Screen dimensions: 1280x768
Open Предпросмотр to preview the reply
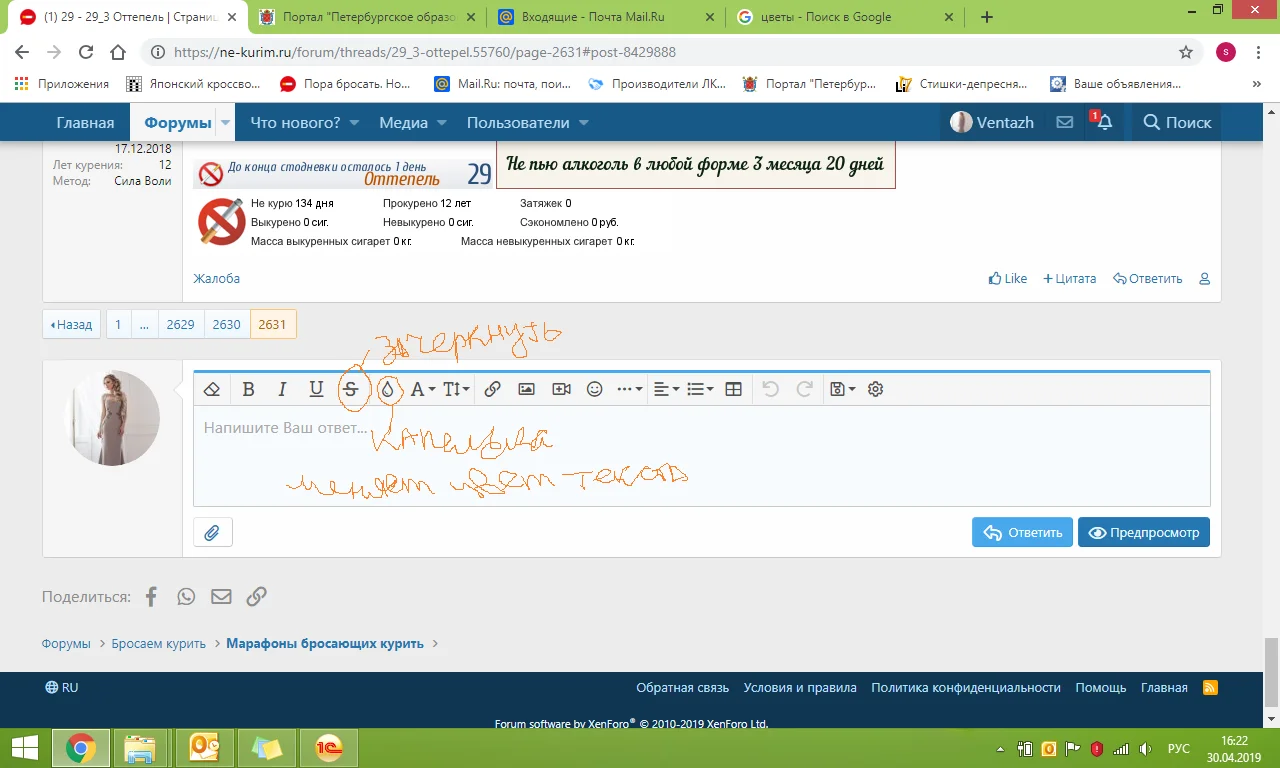(x=1144, y=532)
